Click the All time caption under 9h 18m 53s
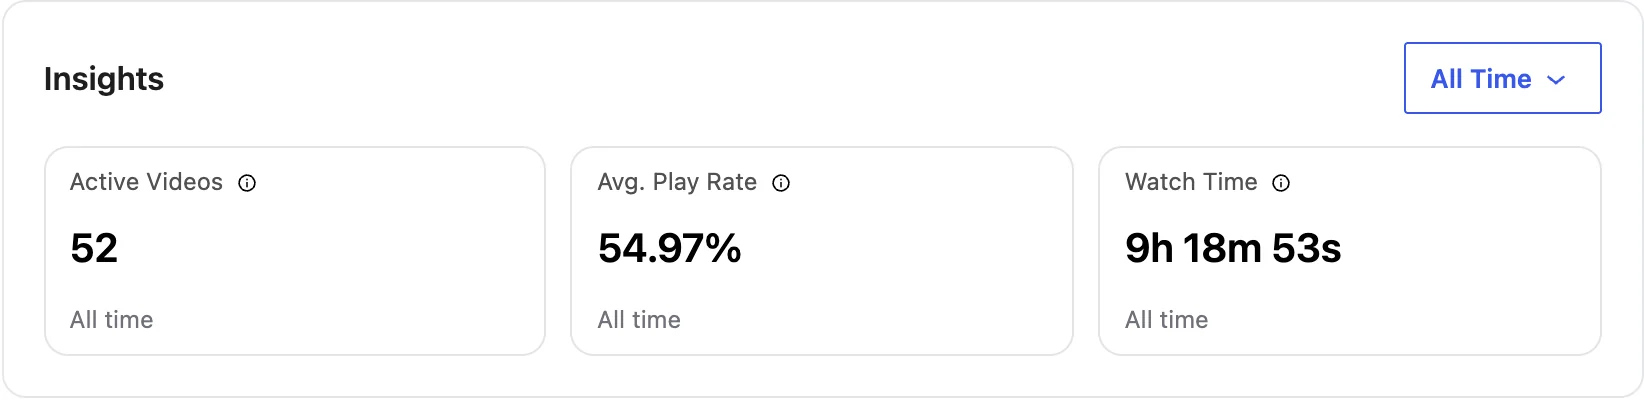 click(1166, 320)
